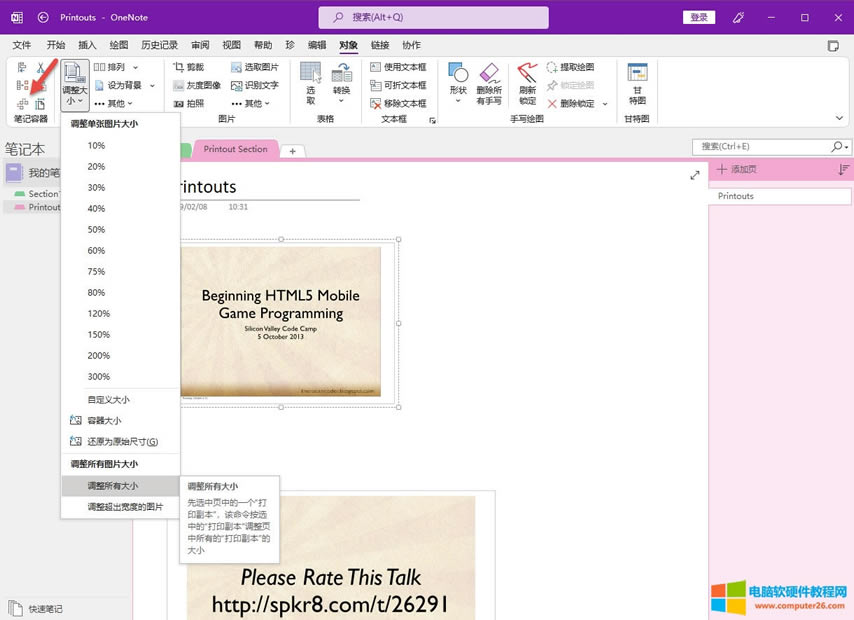Click the top 搜索 search box
The width and height of the screenshot is (854, 620).
(433, 17)
